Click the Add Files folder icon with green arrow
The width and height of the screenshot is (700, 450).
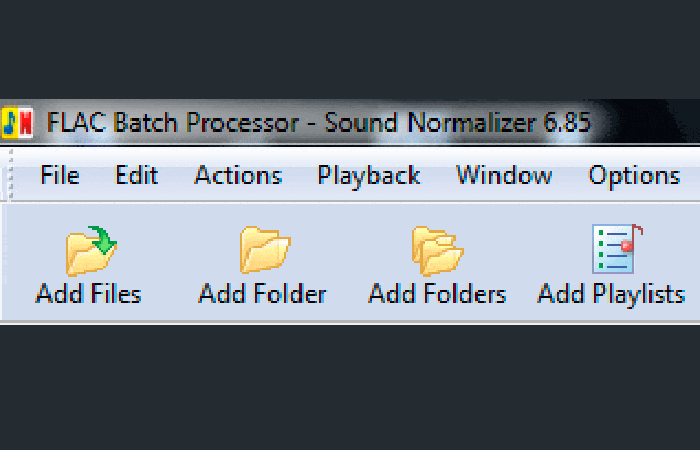[91, 251]
